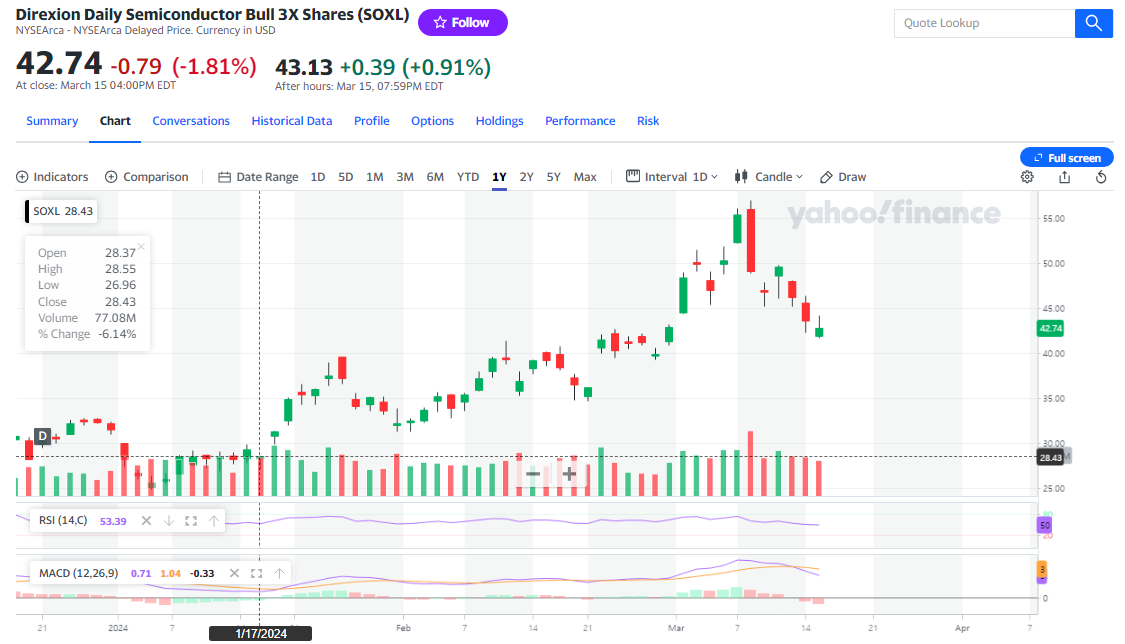Click the MACD (12,26,9) indicator label
The height and width of the screenshot is (644, 1125).
[79, 573]
